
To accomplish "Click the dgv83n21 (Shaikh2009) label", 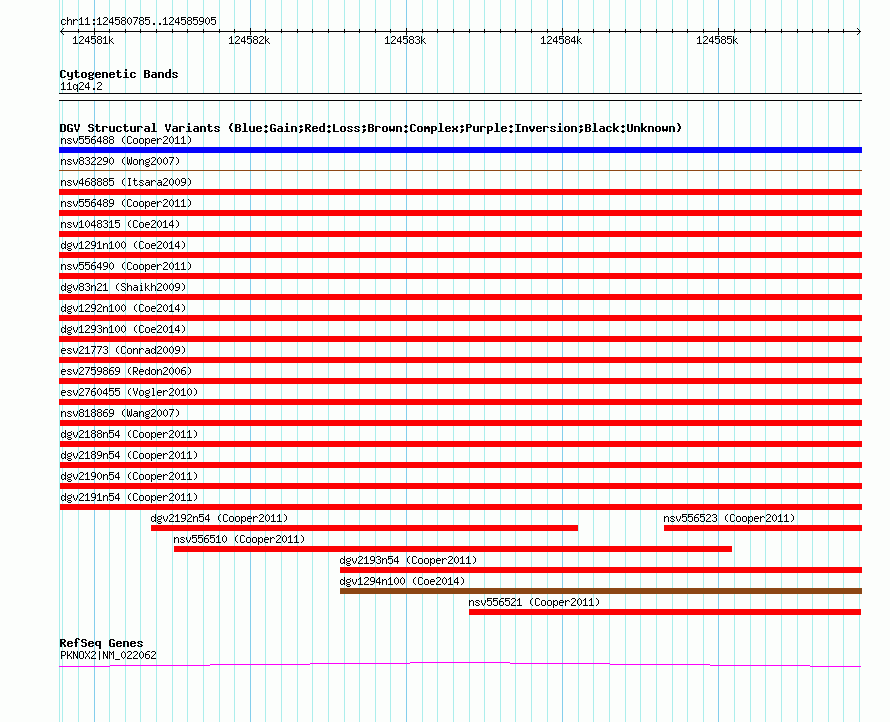I will 123,287.
